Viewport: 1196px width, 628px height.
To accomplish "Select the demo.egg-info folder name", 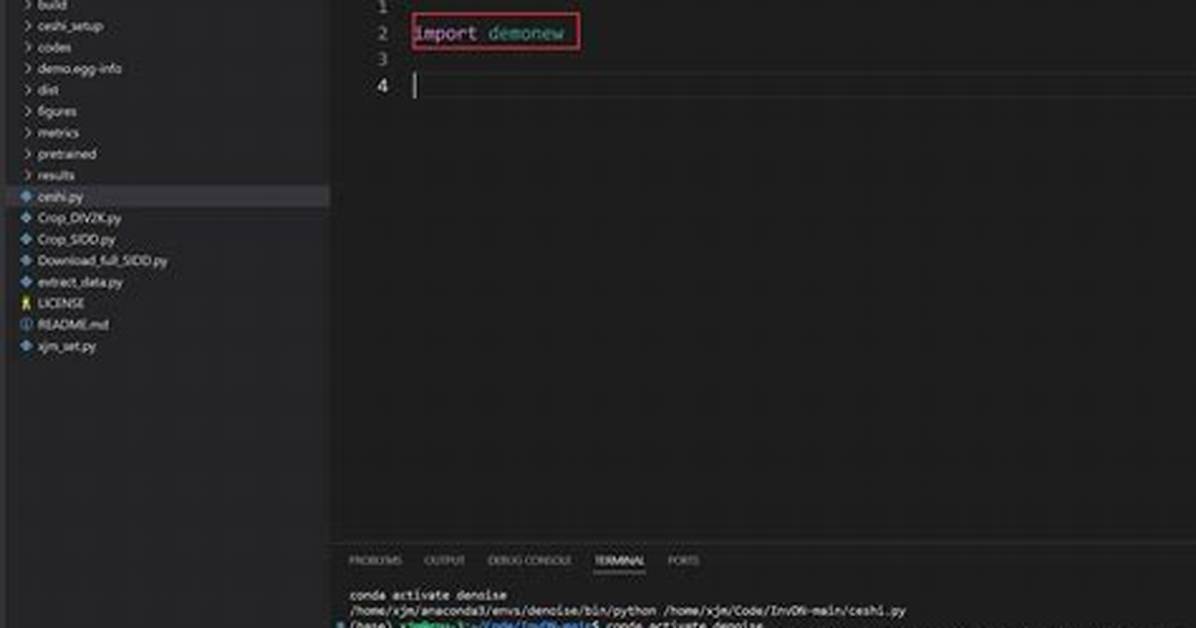I will (79, 69).
